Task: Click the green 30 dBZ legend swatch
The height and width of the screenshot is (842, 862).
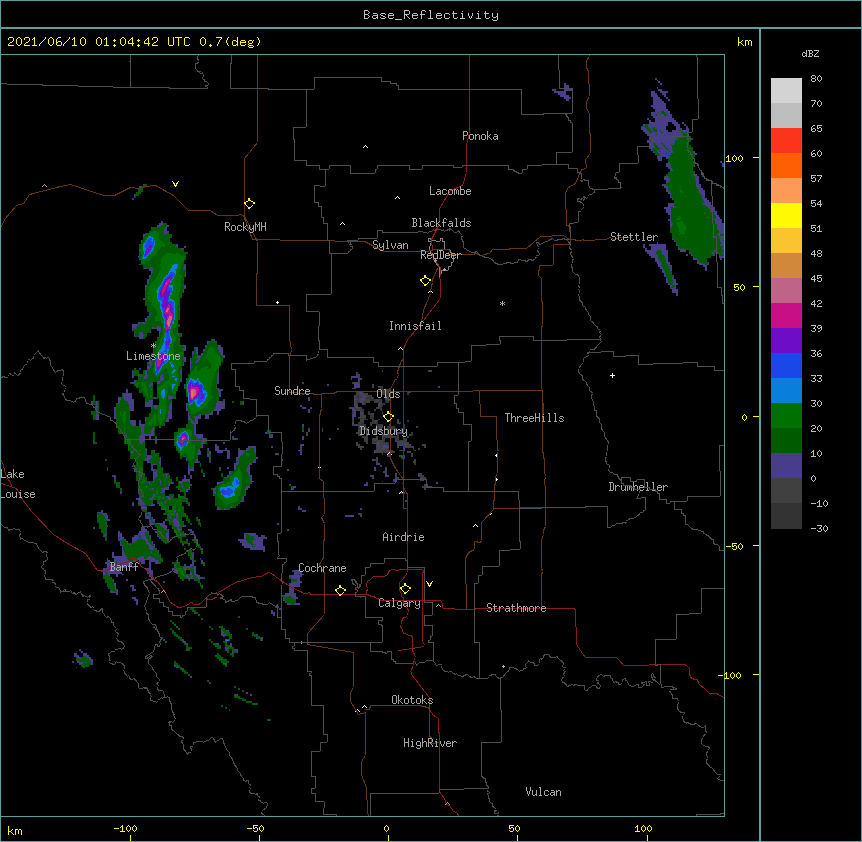Action: [786, 416]
